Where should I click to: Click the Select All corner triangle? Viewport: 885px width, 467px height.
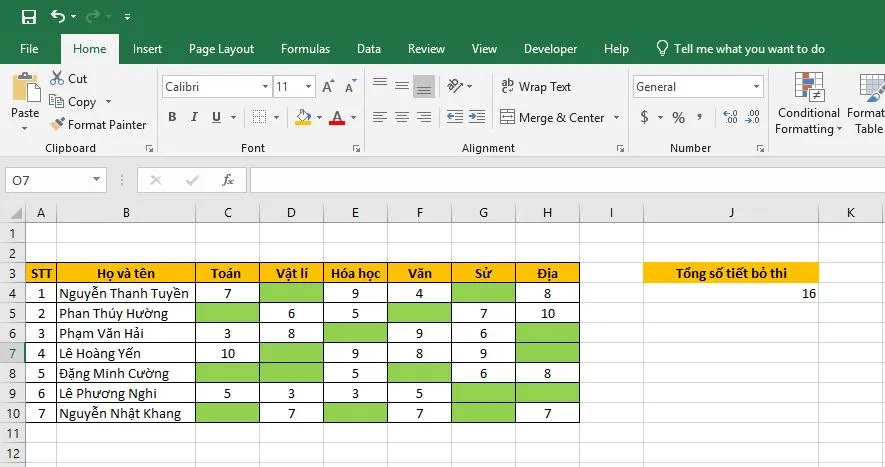click(16, 213)
